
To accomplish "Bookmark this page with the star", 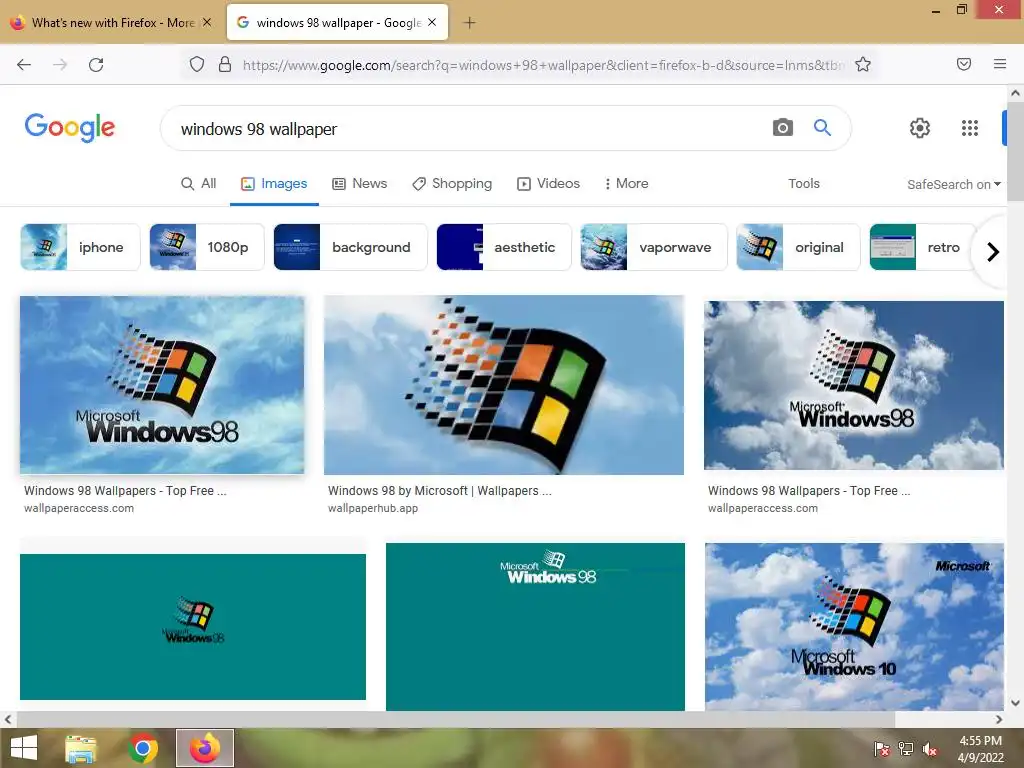I will click(x=863, y=65).
